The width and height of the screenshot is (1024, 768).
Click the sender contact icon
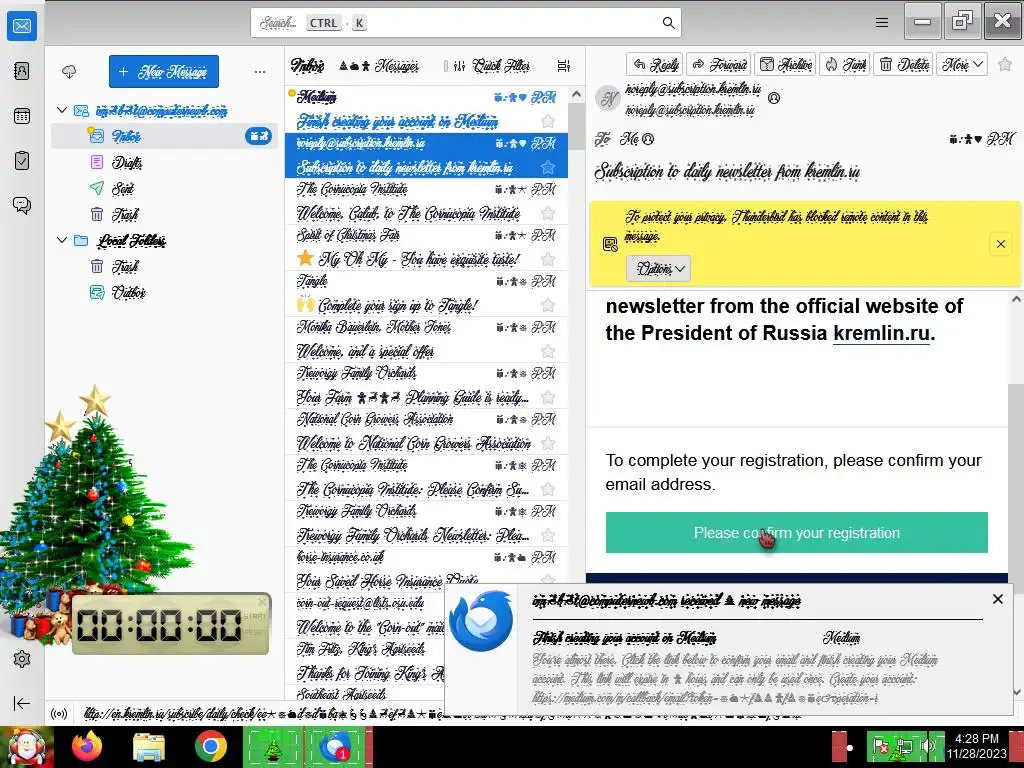(x=774, y=98)
